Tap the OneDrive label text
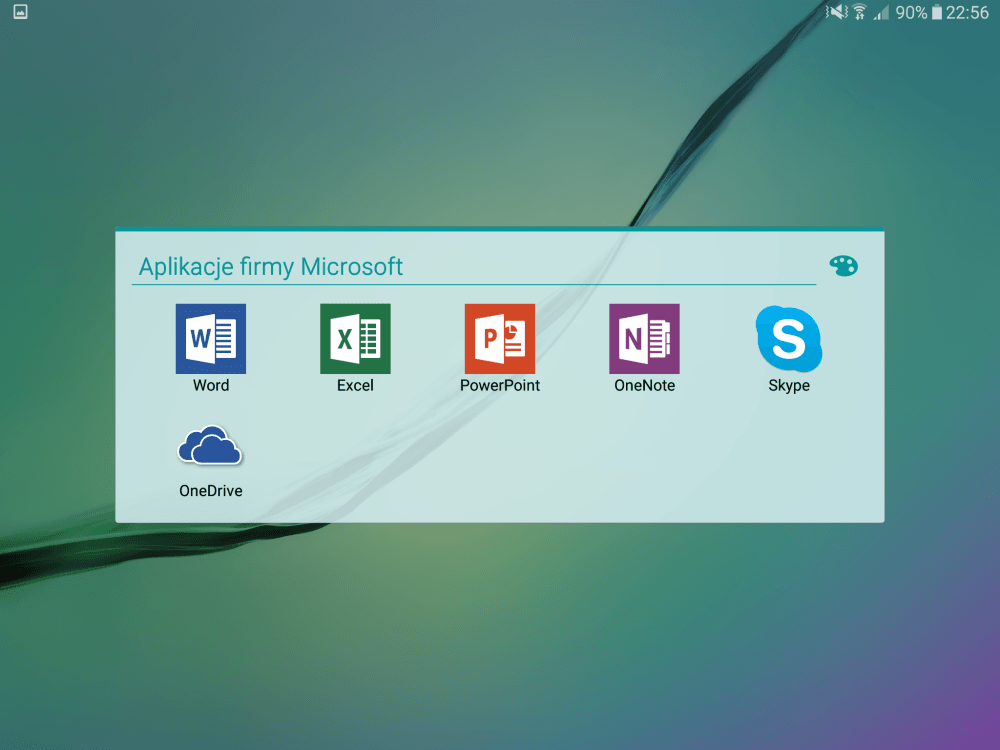 [x=210, y=490]
